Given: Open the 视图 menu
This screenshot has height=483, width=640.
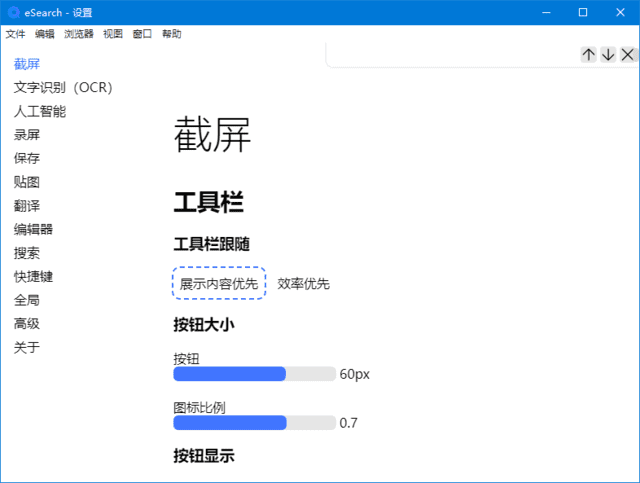Looking at the screenshot, I should click(113, 34).
